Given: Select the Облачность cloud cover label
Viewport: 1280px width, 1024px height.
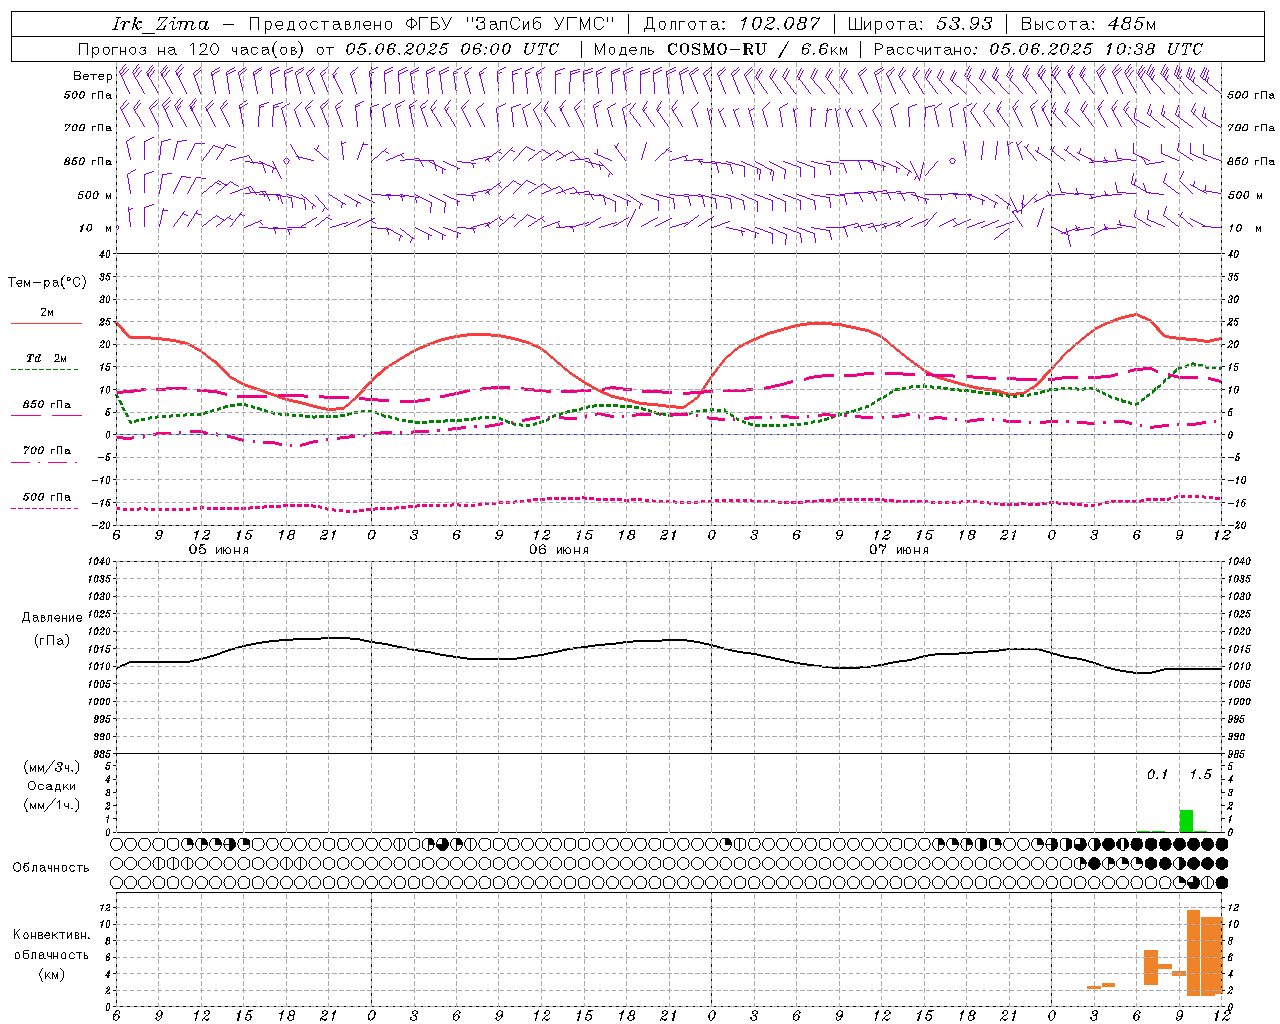Looking at the screenshot, I should tap(51, 868).
